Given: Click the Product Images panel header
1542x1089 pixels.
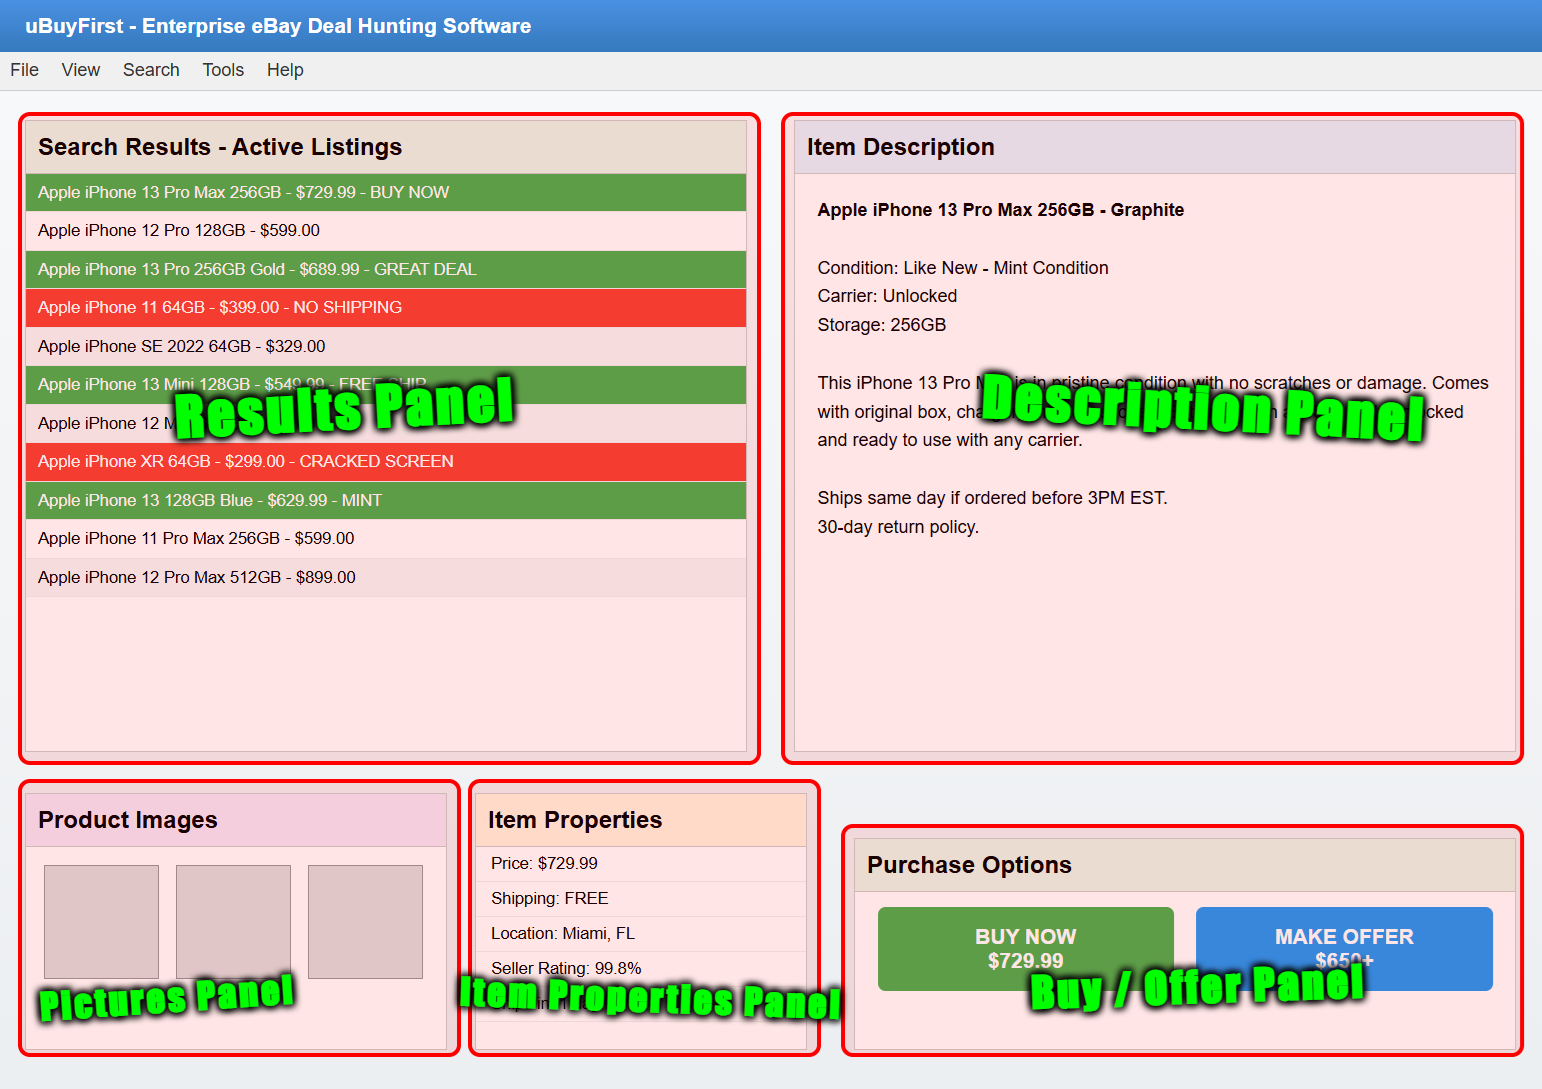Looking at the screenshot, I should pyautogui.click(x=236, y=820).
